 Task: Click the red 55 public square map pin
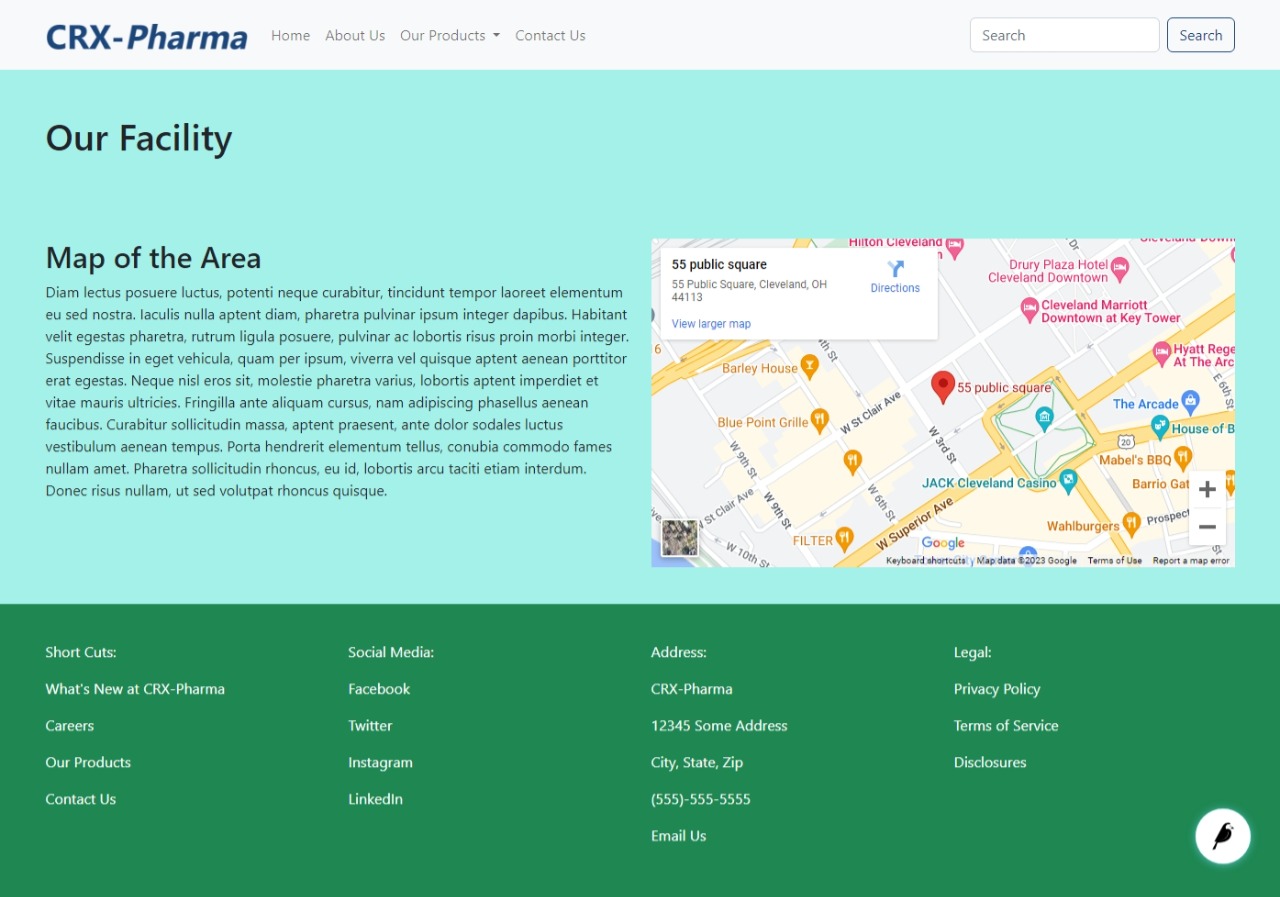tap(942, 386)
